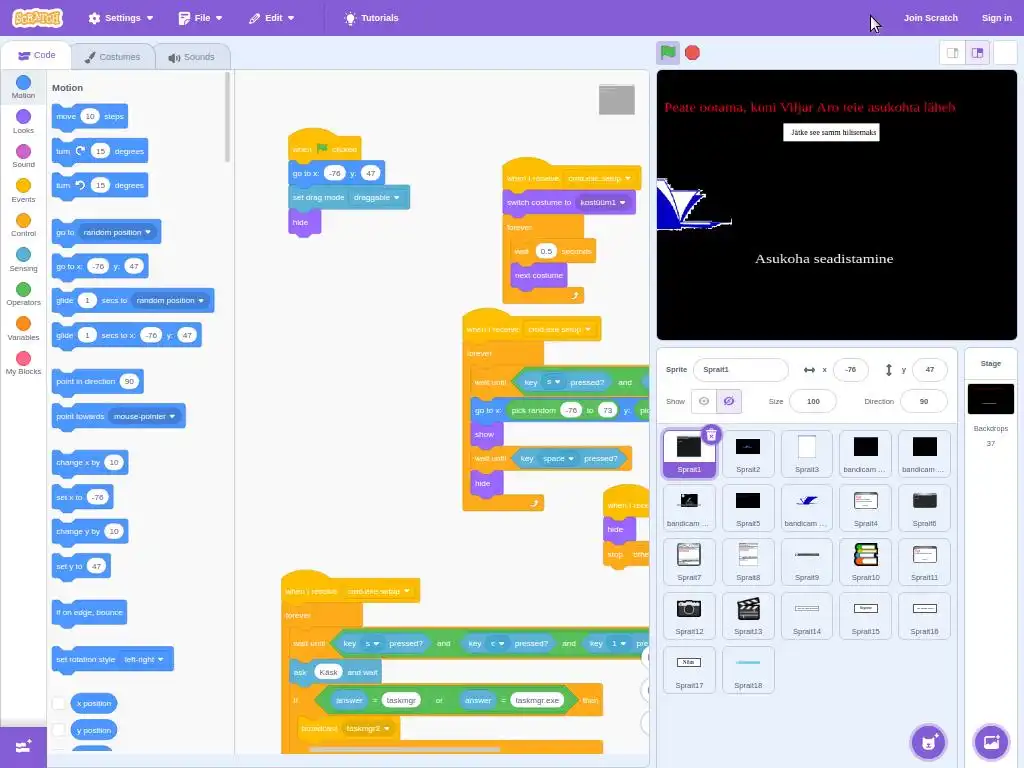
Task: Set sprite visibility to hidden (crossed eye)
Action: [729, 401]
